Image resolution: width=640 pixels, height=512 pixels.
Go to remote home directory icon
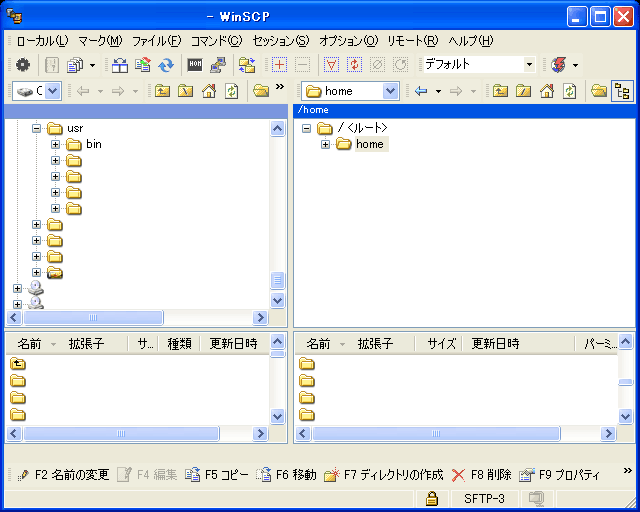click(x=547, y=91)
